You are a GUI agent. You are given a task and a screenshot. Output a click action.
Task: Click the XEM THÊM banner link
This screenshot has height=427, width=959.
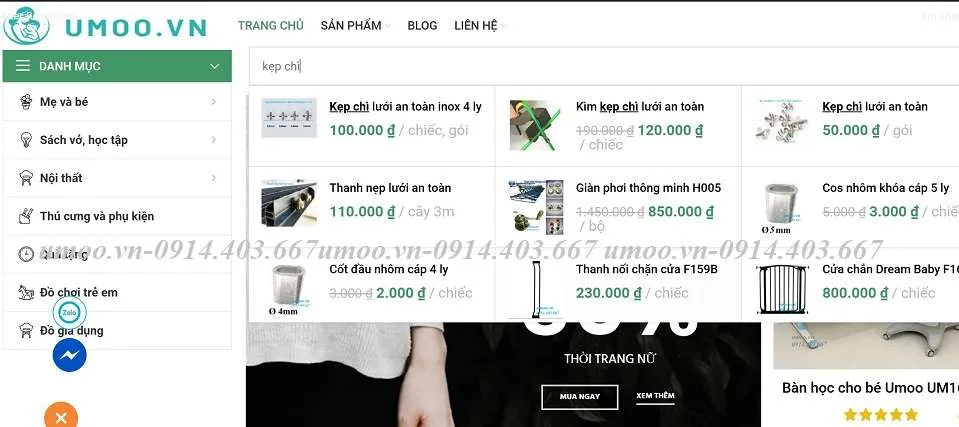click(655, 396)
